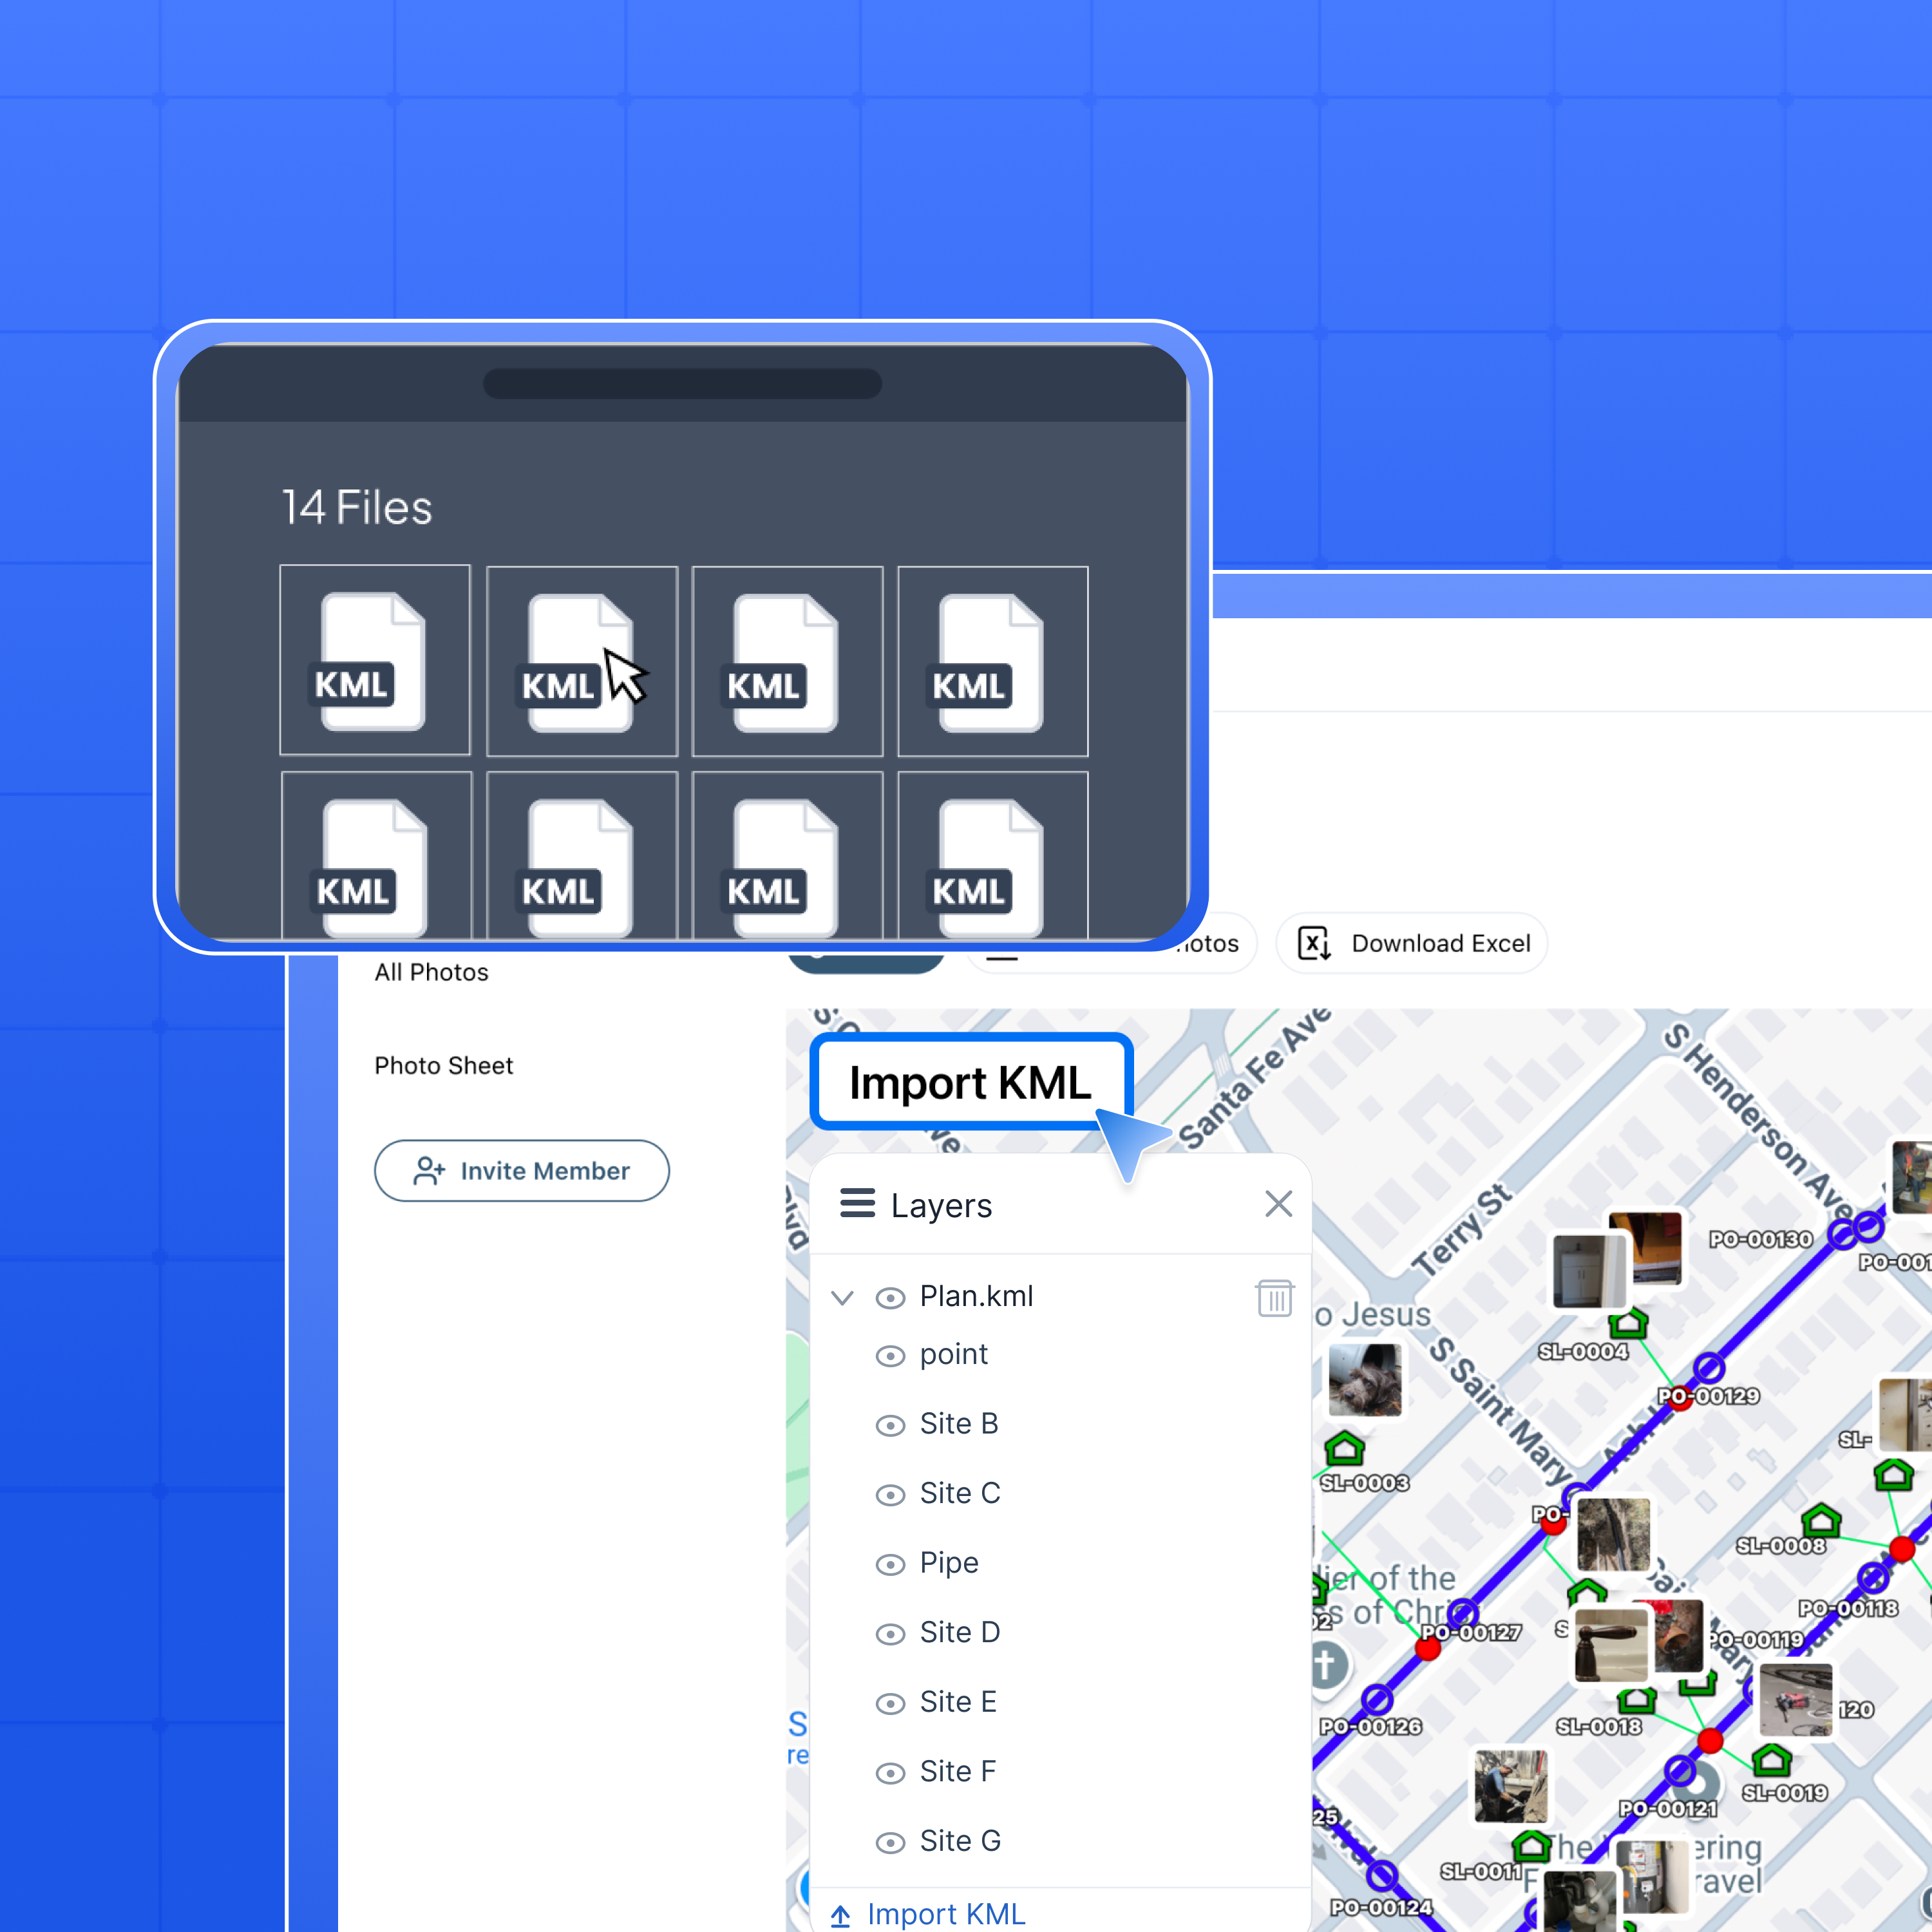Click the SL-0003 house marker
The width and height of the screenshot is (1932, 1932).
click(x=1344, y=1448)
